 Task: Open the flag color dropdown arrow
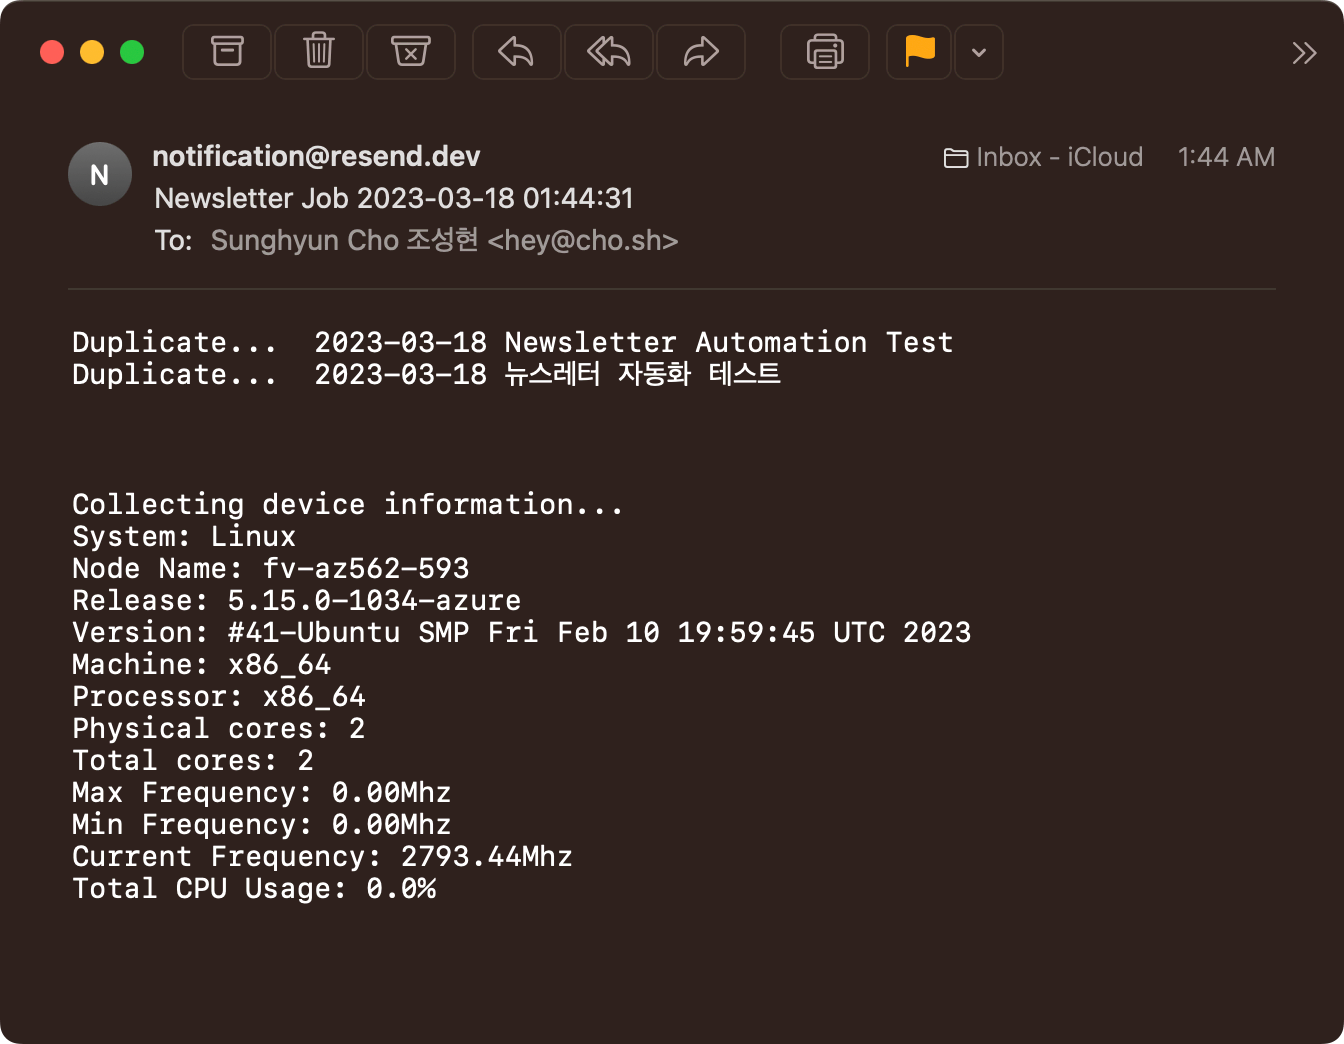pyautogui.click(x=979, y=52)
